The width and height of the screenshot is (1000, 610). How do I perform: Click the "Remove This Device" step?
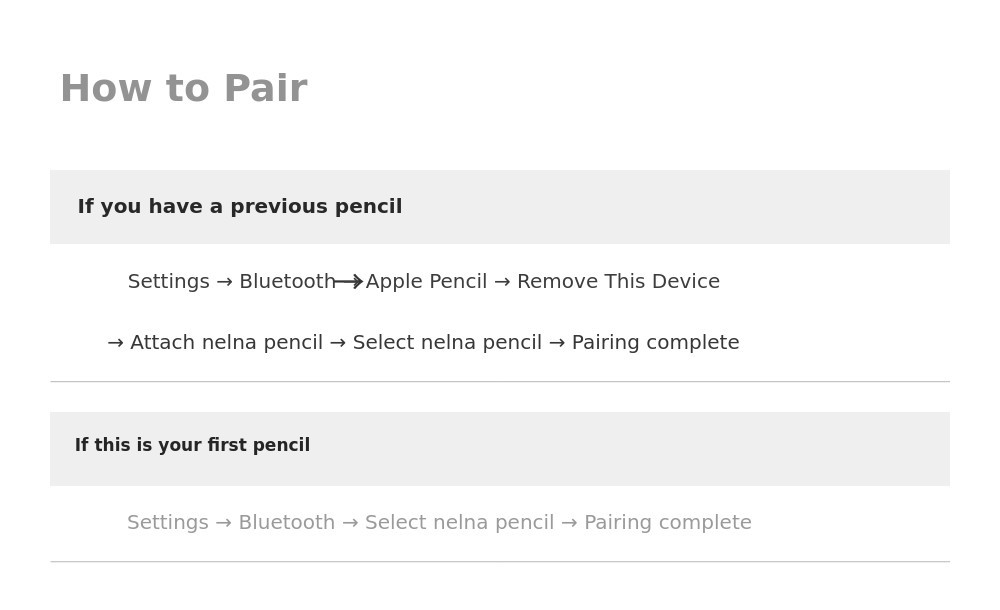pyautogui.click(x=618, y=282)
